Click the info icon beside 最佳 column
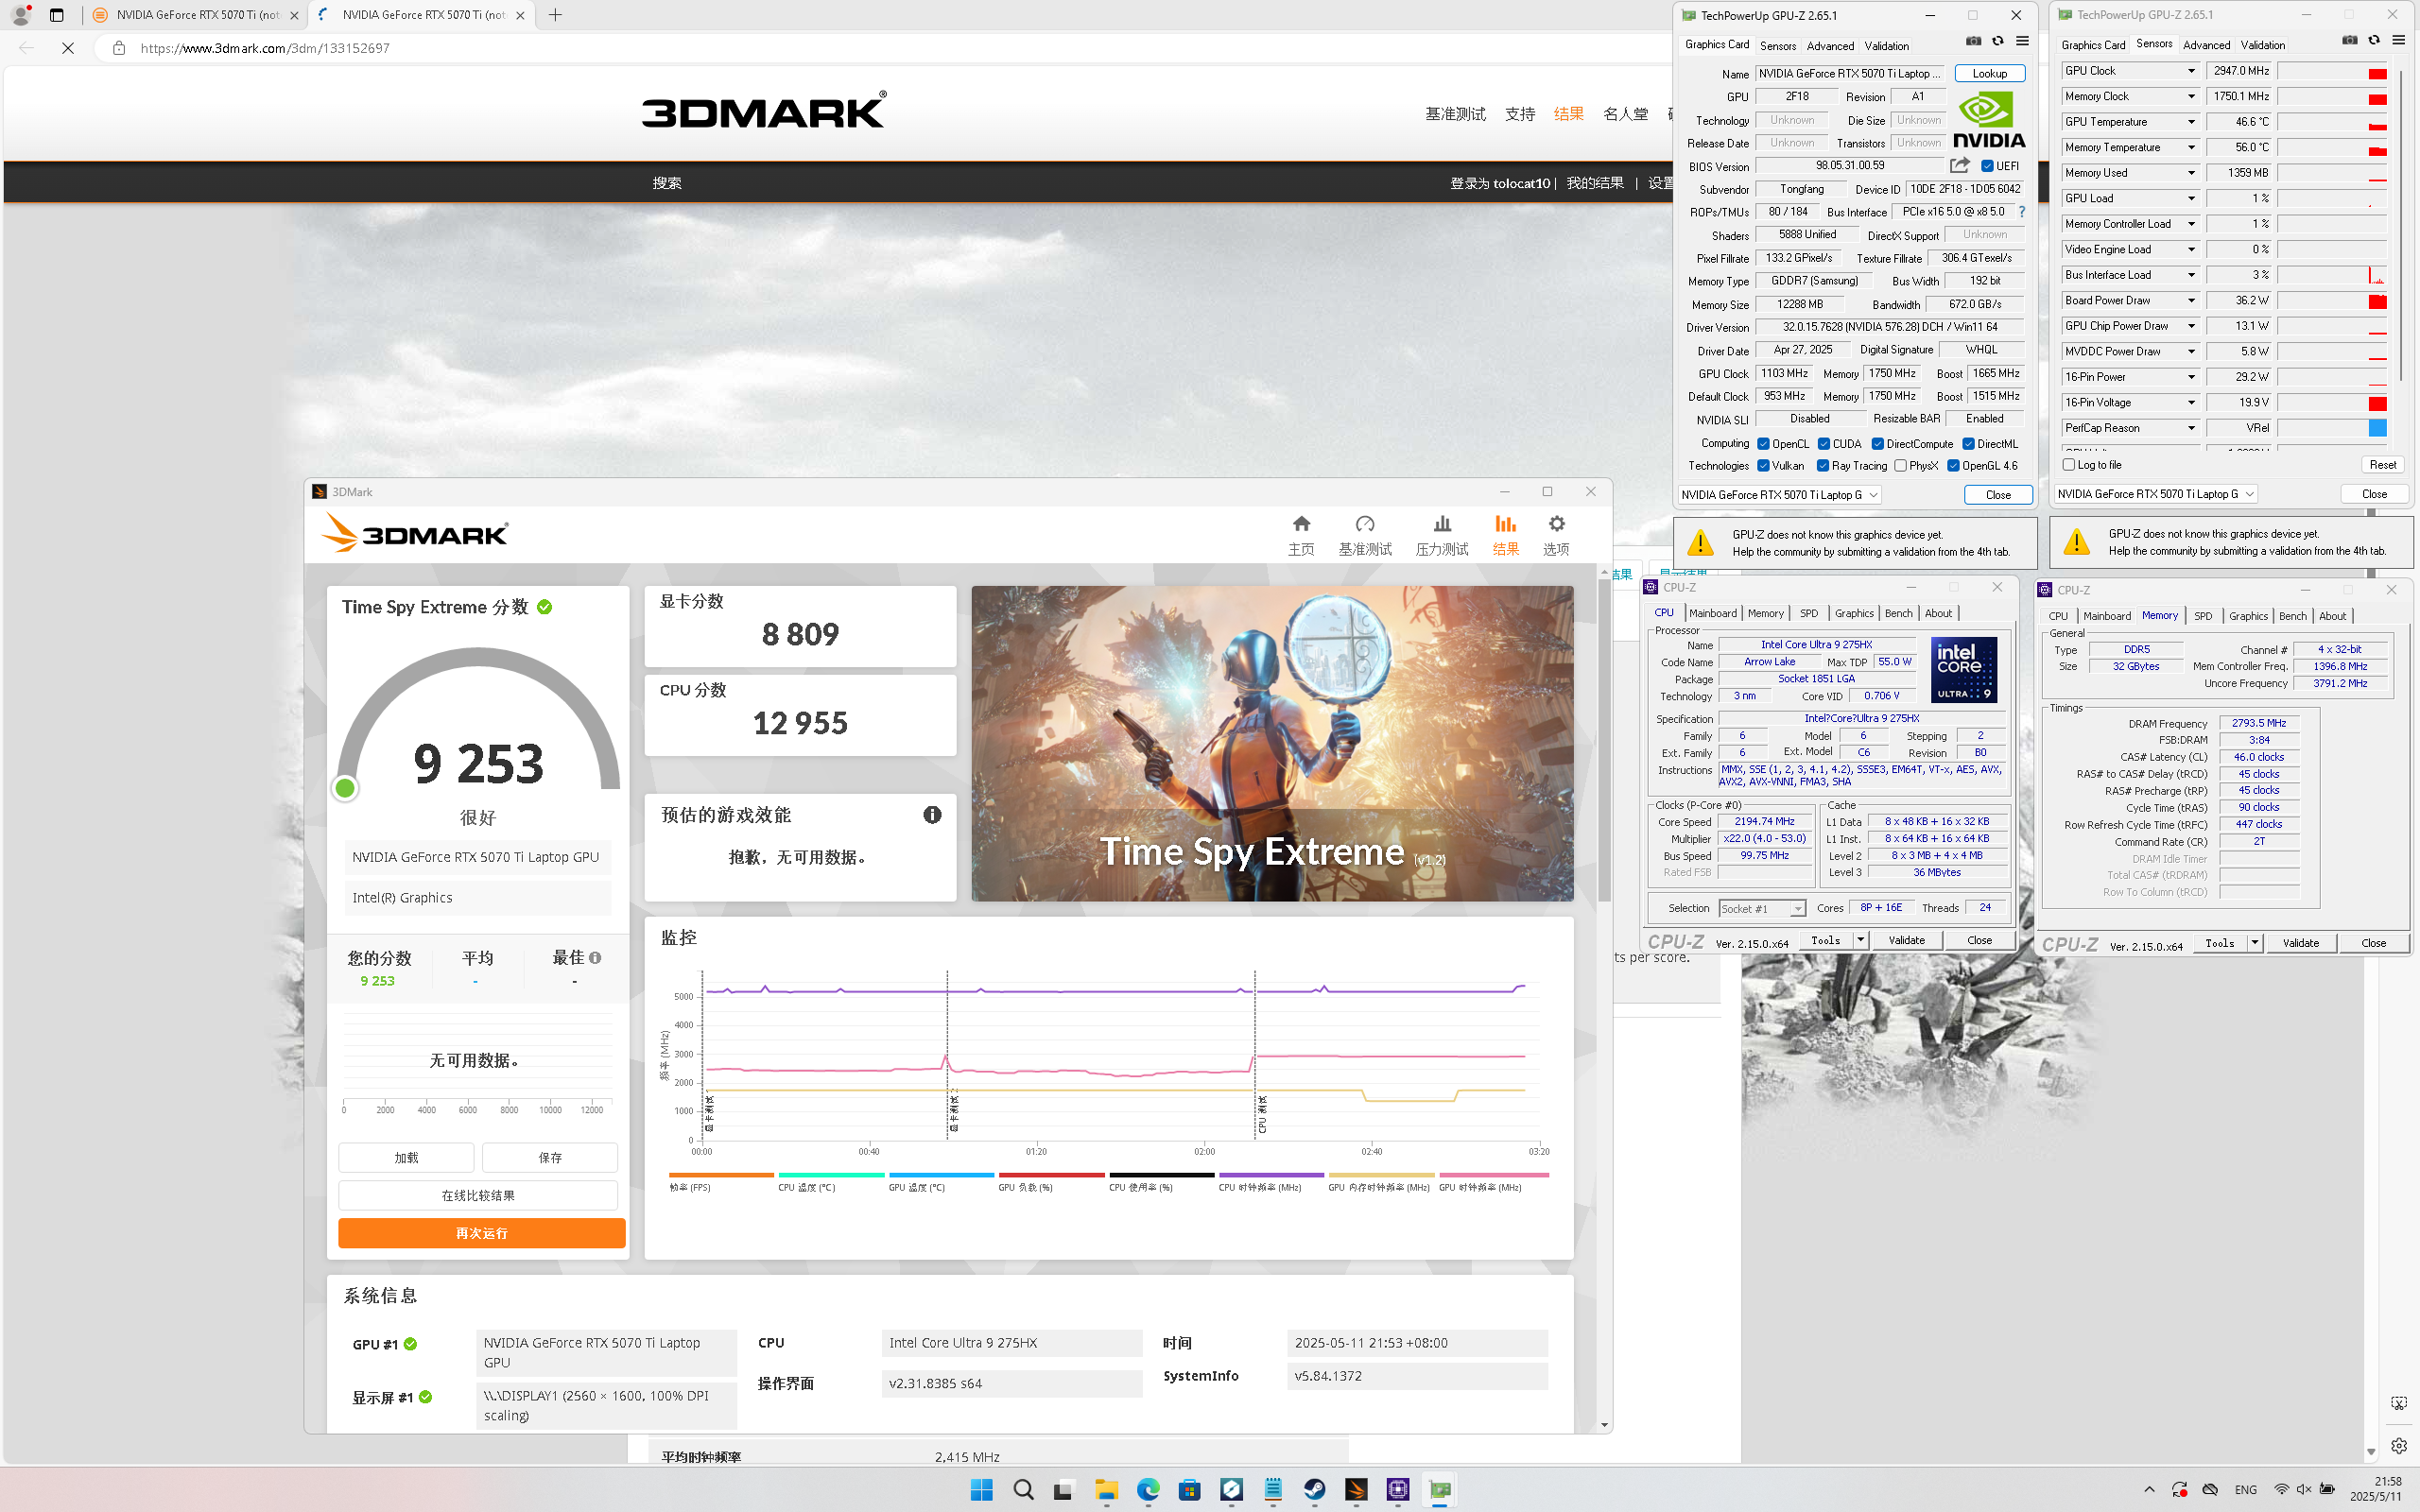 click(x=595, y=958)
